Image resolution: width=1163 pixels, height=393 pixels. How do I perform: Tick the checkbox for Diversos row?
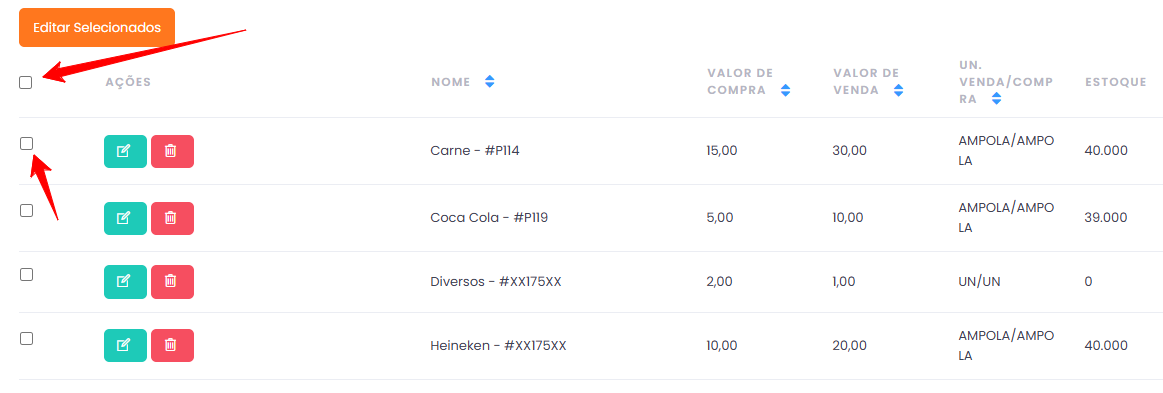click(x=26, y=274)
